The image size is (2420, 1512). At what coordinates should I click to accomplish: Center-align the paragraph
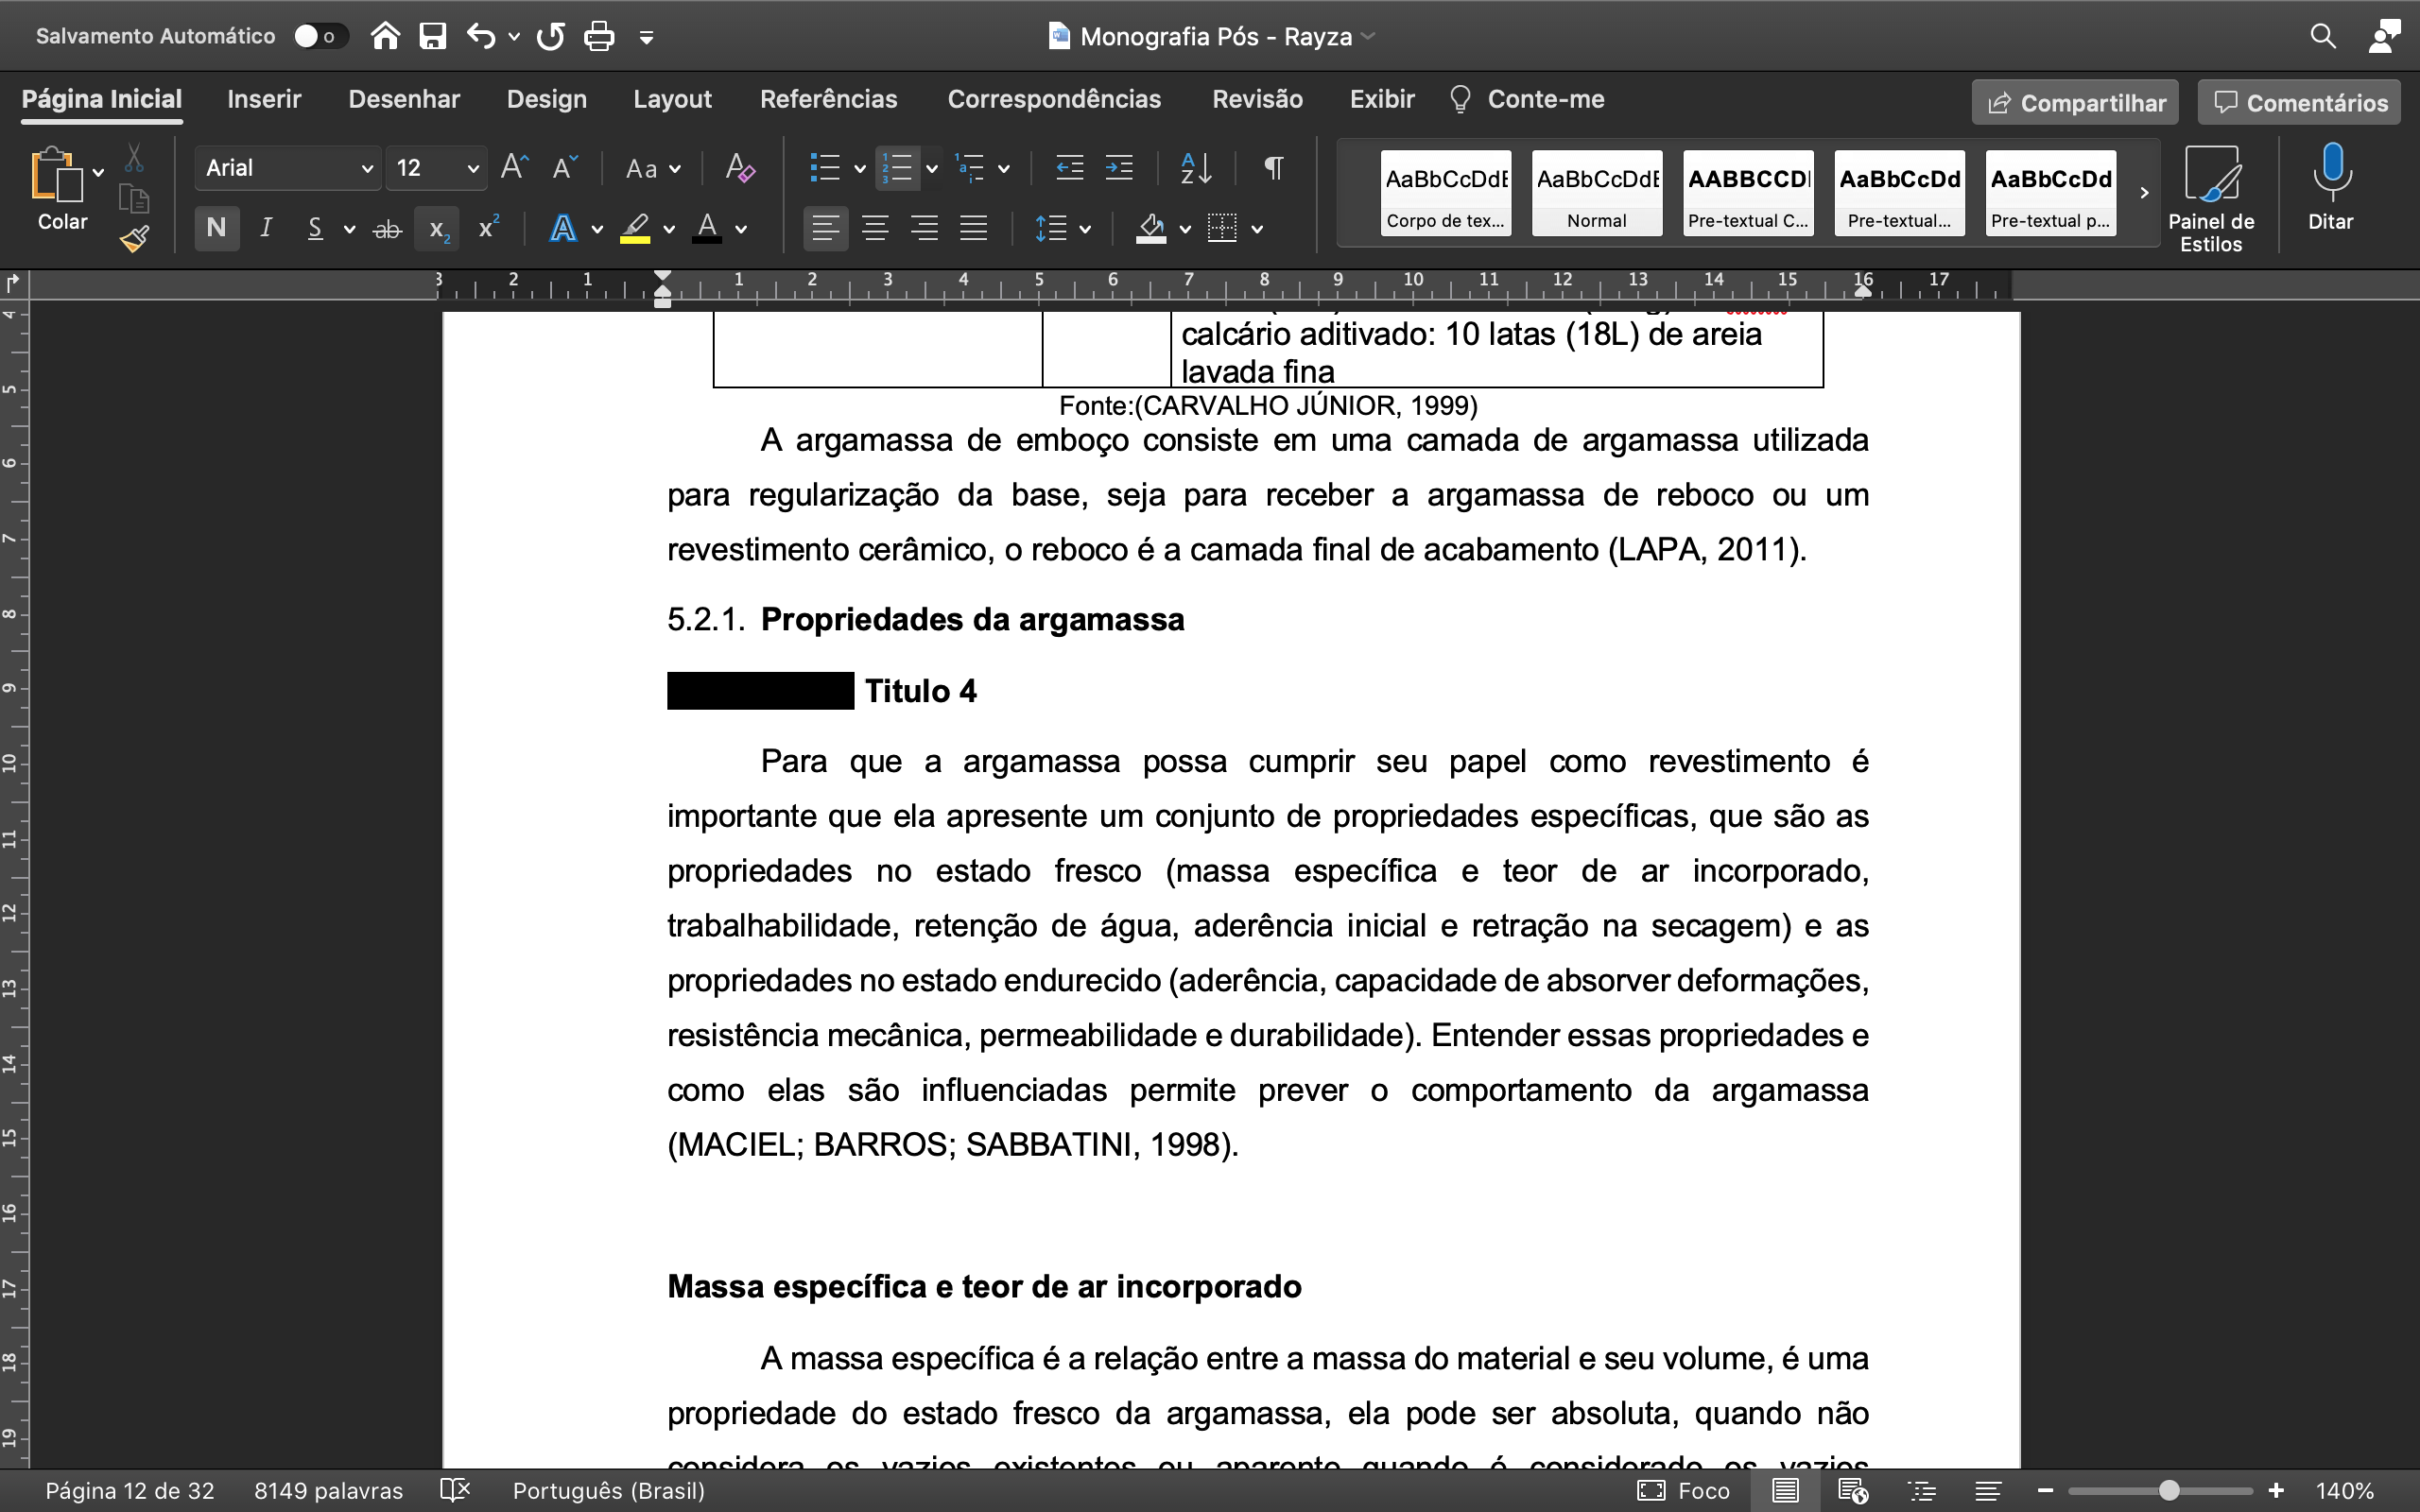click(875, 228)
